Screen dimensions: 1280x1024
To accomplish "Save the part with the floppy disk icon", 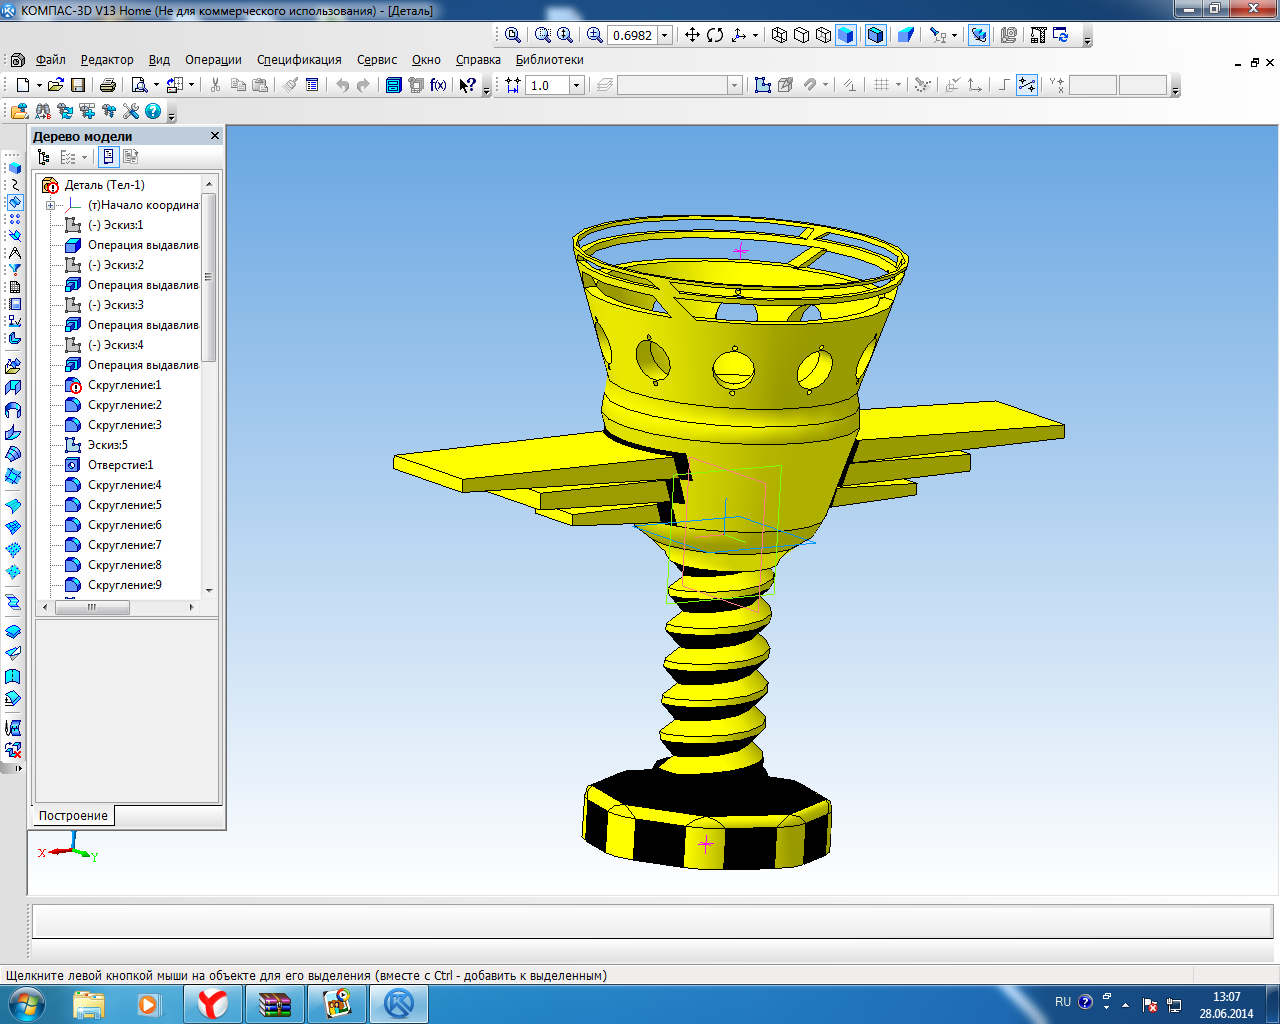I will pos(78,85).
